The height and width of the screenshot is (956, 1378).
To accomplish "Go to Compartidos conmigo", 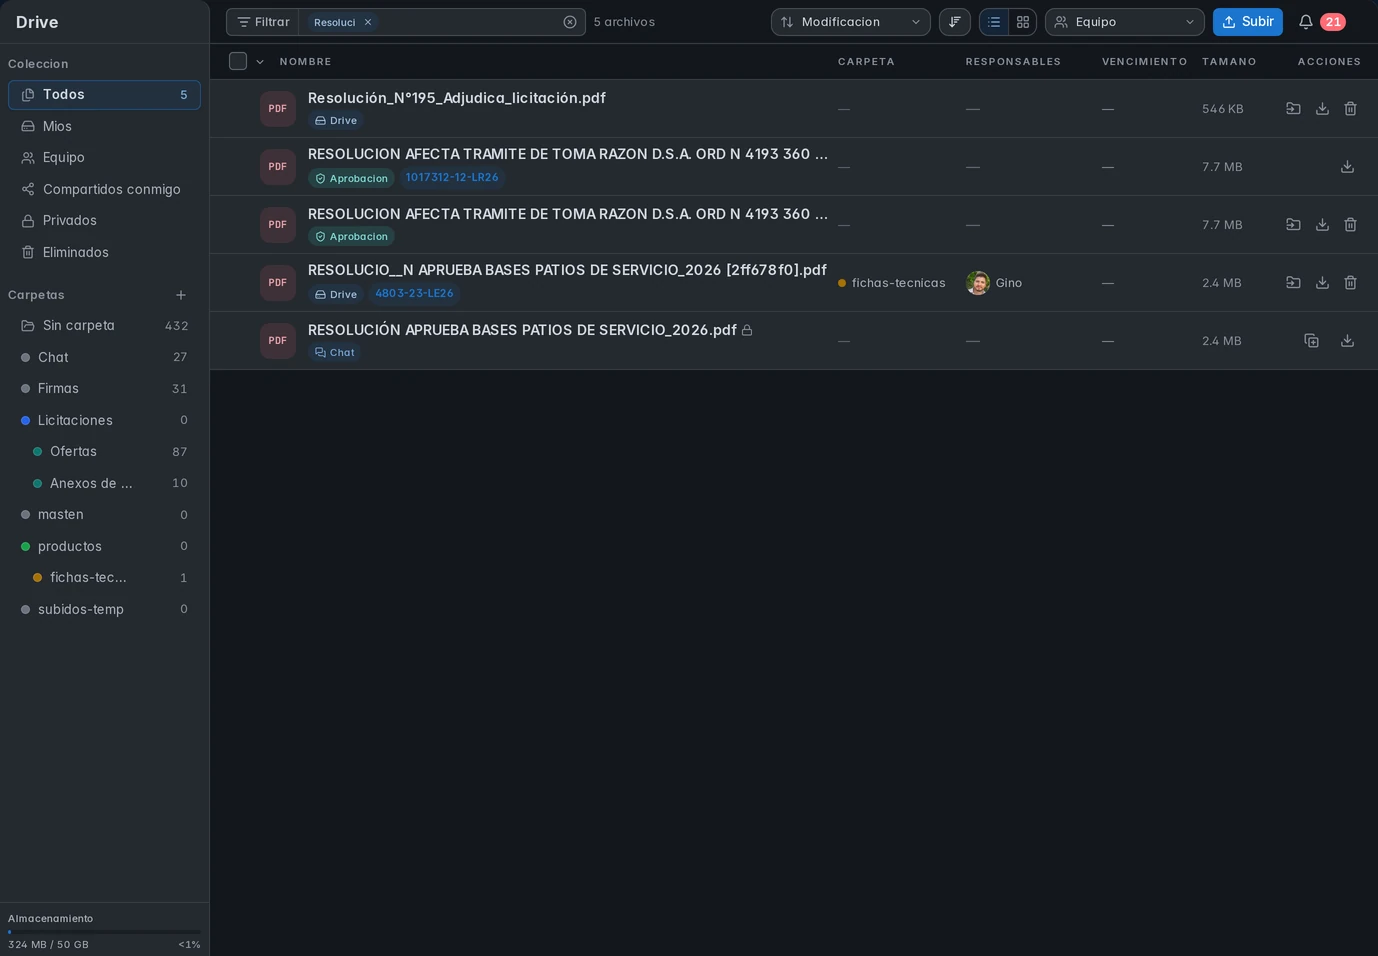I will point(104,189).
